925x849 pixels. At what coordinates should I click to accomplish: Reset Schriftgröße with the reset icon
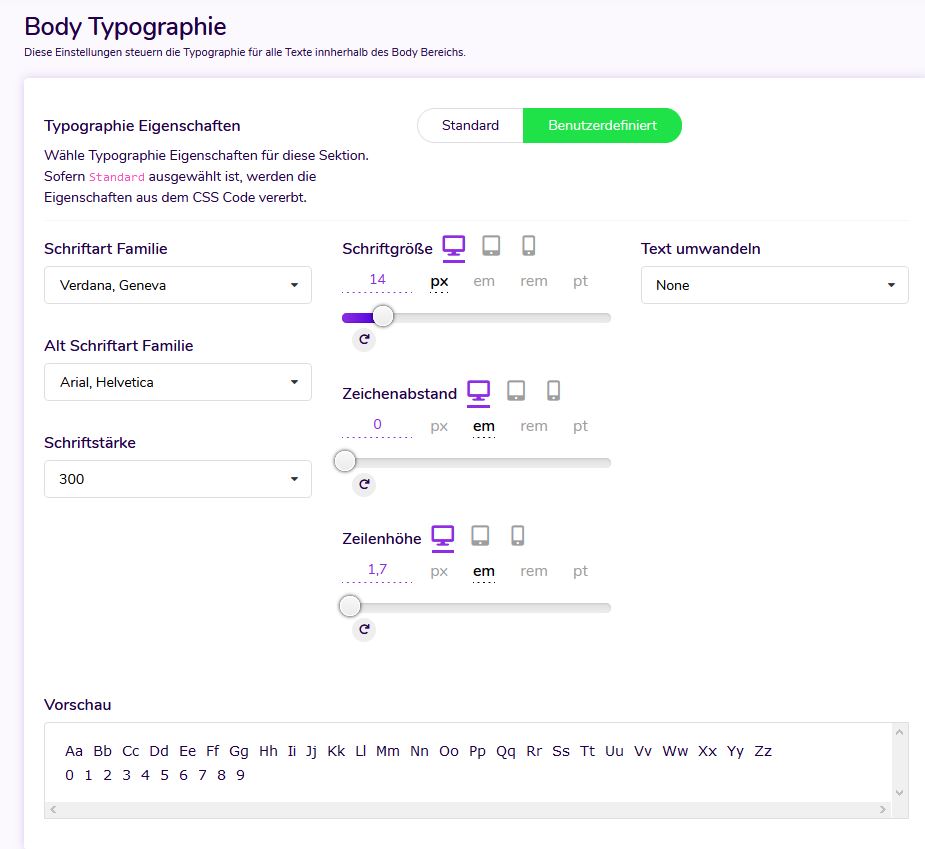364,340
